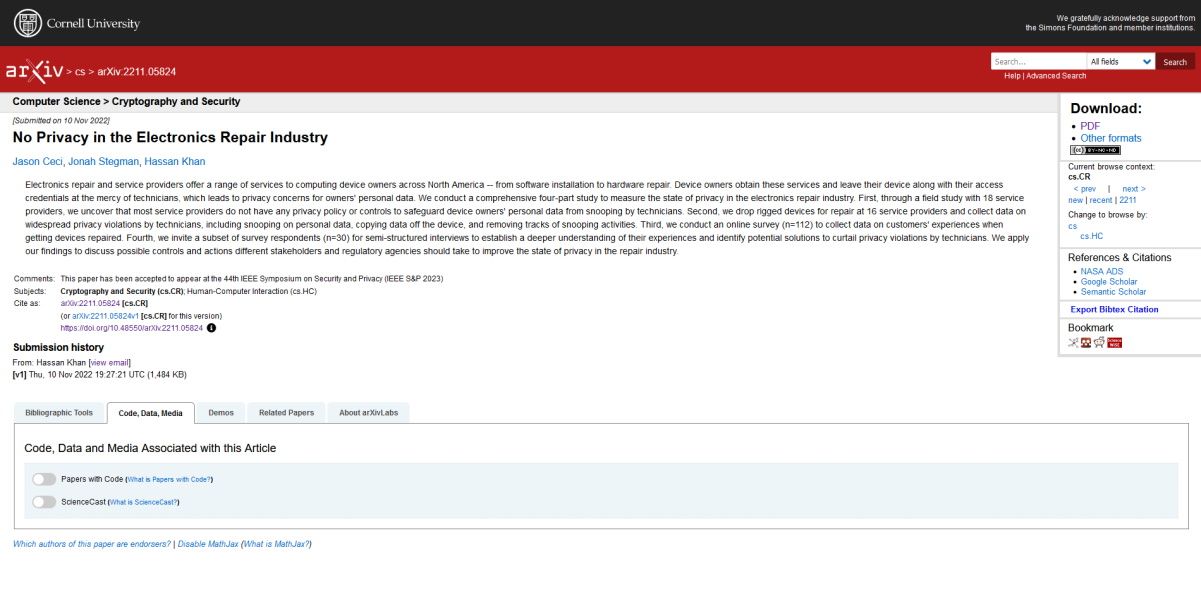The image size is (1201, 600).
Task: Click the Submission history heading
Action: pos(58,347)
